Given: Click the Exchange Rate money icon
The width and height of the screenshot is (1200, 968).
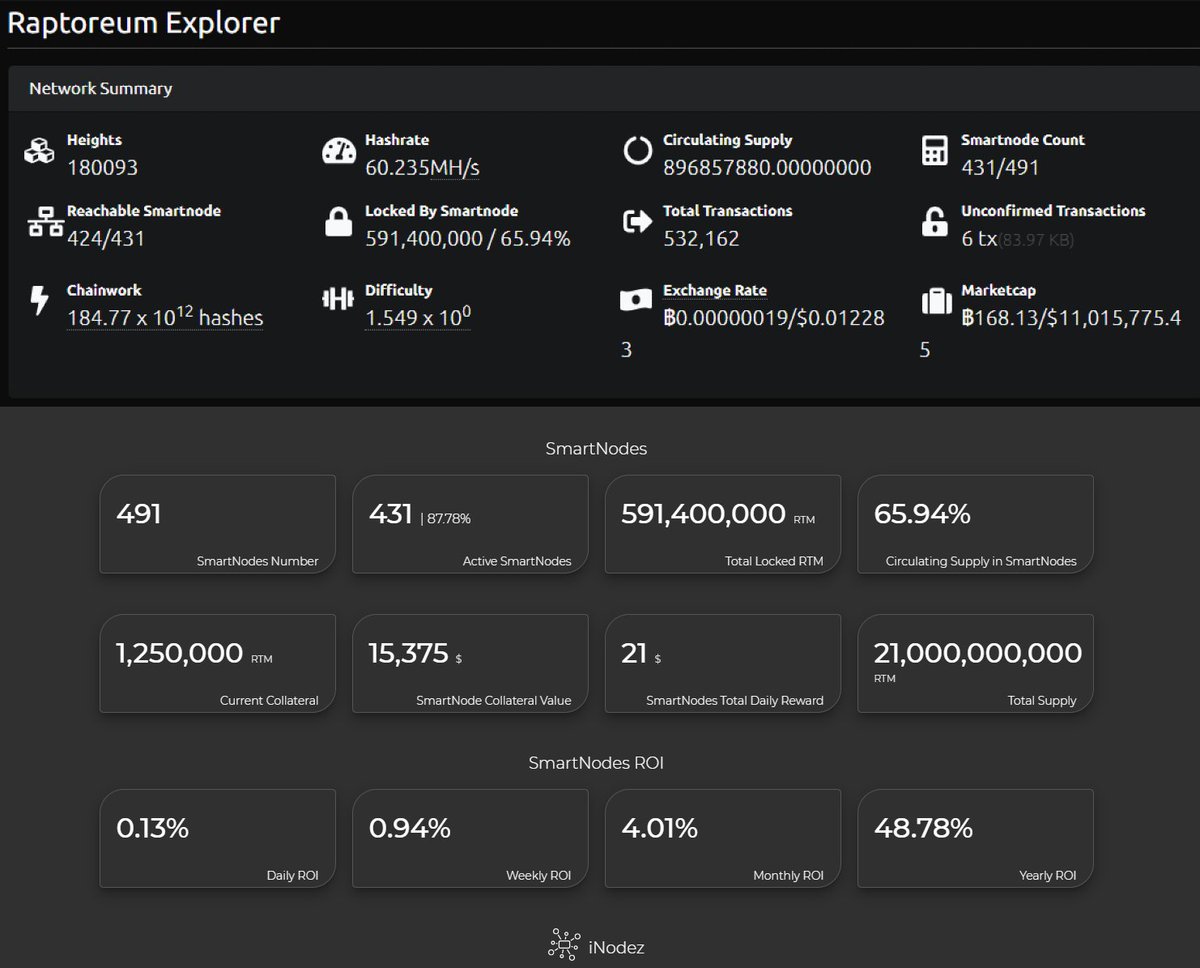Looking at the screenshot, I should (637, 300).
